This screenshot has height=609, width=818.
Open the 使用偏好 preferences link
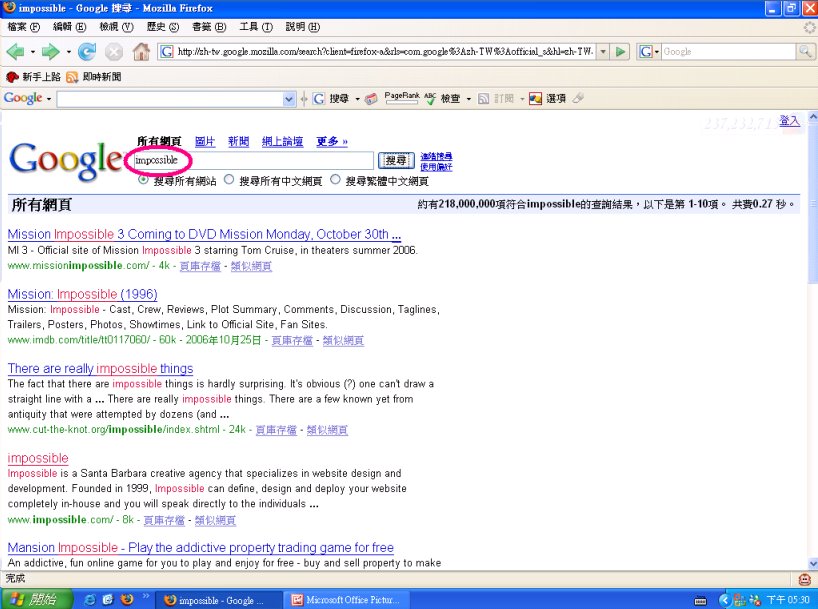437,167
